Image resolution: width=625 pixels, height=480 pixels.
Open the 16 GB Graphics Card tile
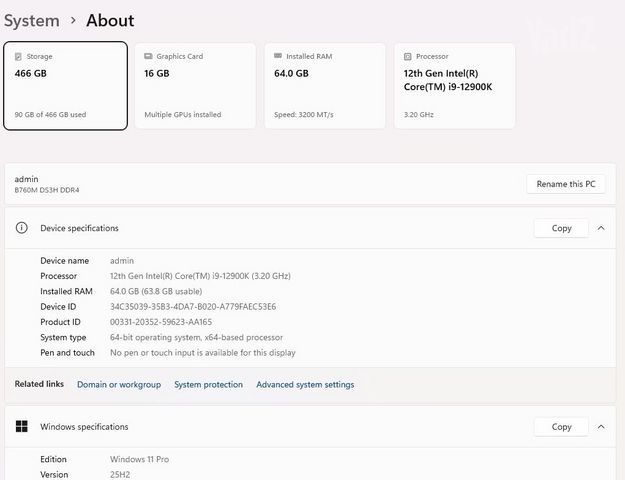195,86
